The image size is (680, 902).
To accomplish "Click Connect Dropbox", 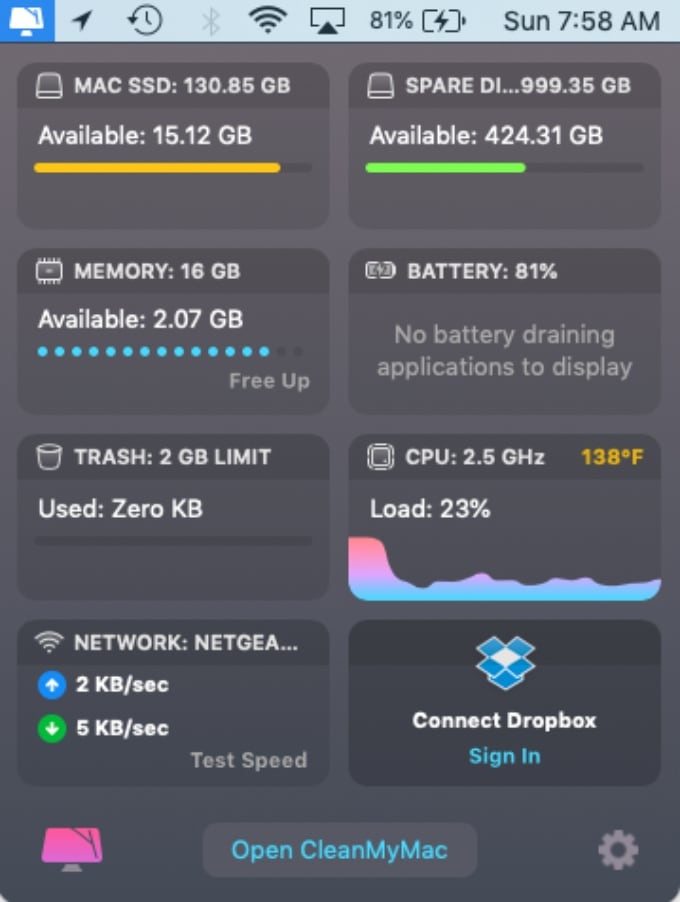I will point(504,720).
